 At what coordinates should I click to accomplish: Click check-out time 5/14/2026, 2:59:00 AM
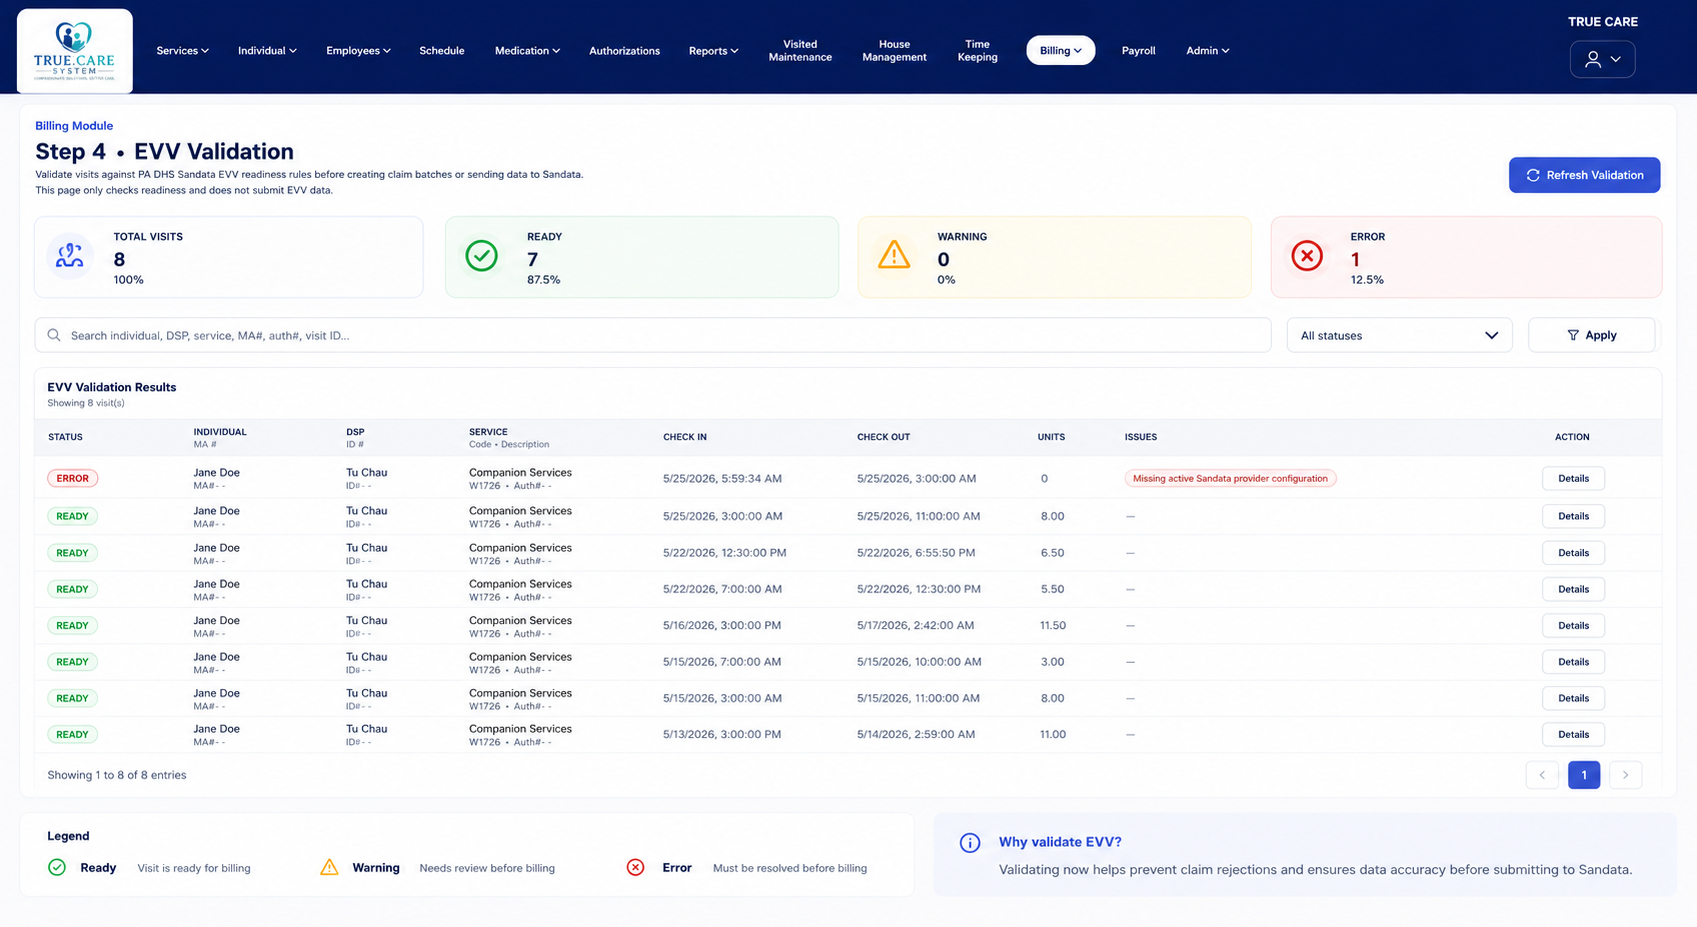click(916, 735)
